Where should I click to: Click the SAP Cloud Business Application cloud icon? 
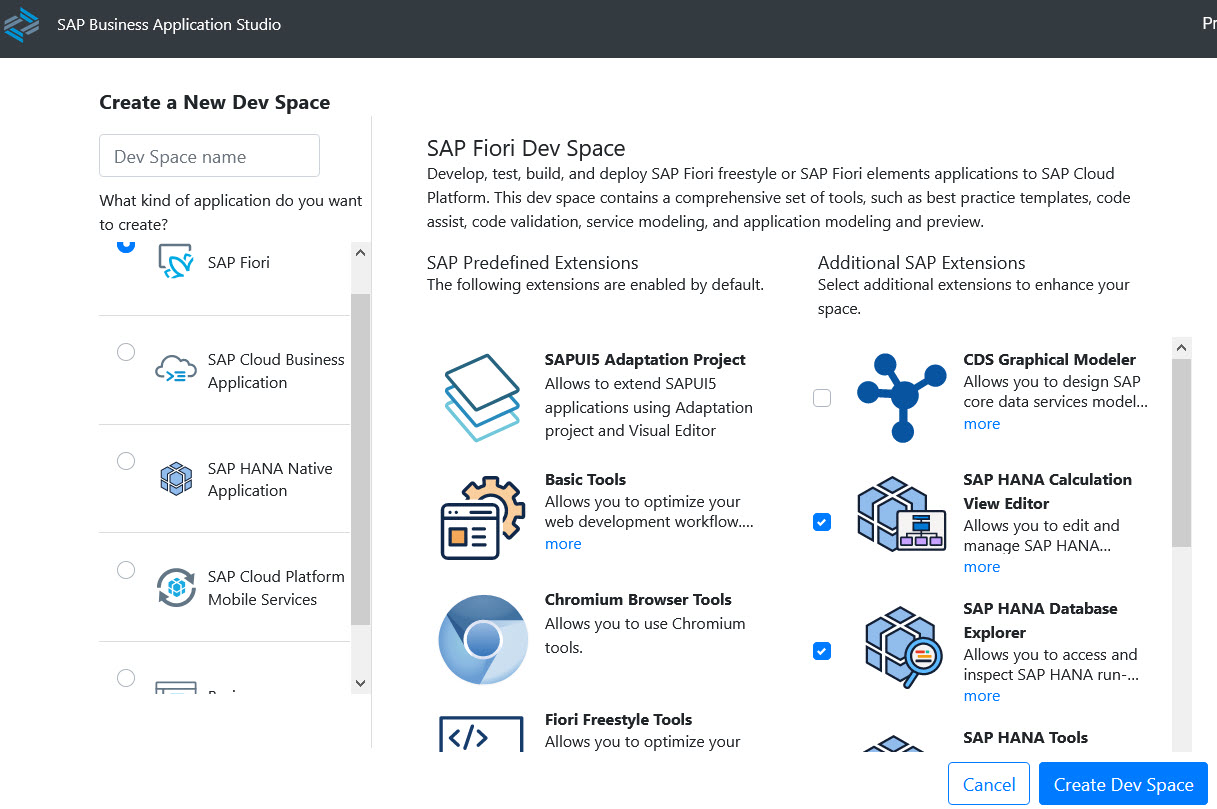coord(176,369)
